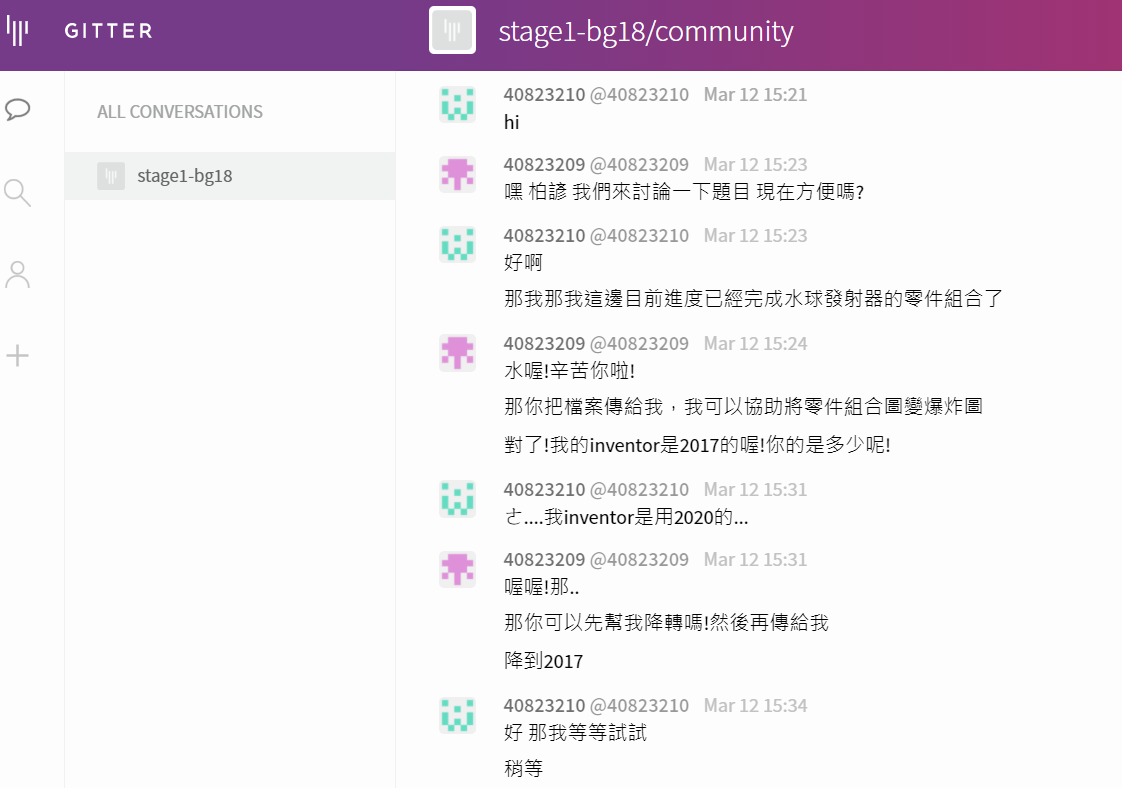This screenshot has width=1122, height=788.
Task: Click username 40823209 at 15:24 message
Action: [x=544, y=344]
